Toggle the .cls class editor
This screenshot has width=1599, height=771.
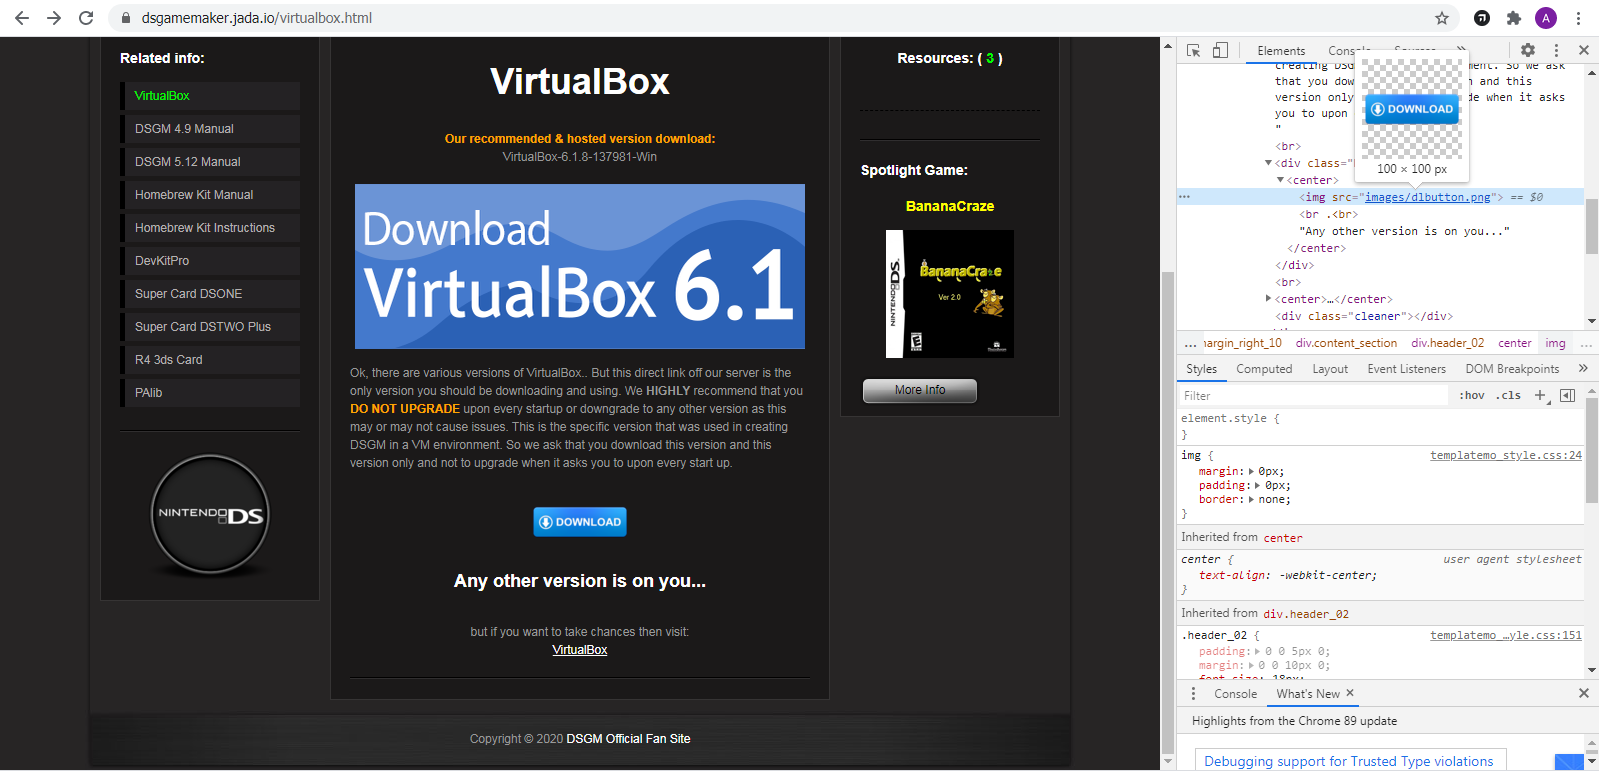1508,395
